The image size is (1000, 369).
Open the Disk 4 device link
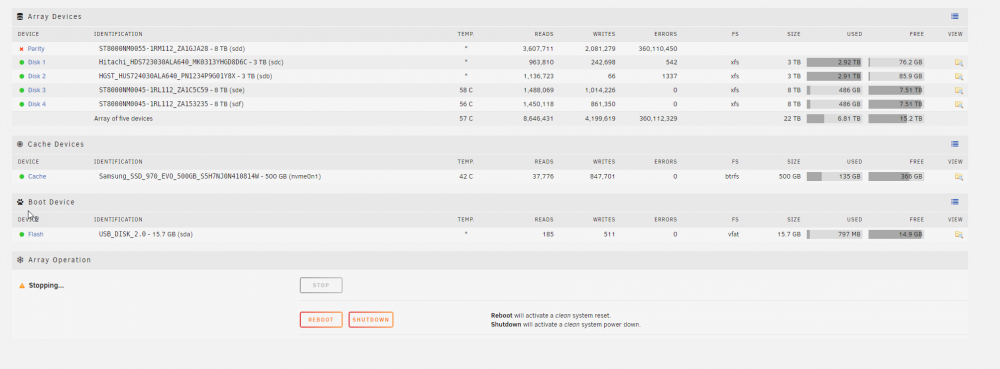pos(36,105)
